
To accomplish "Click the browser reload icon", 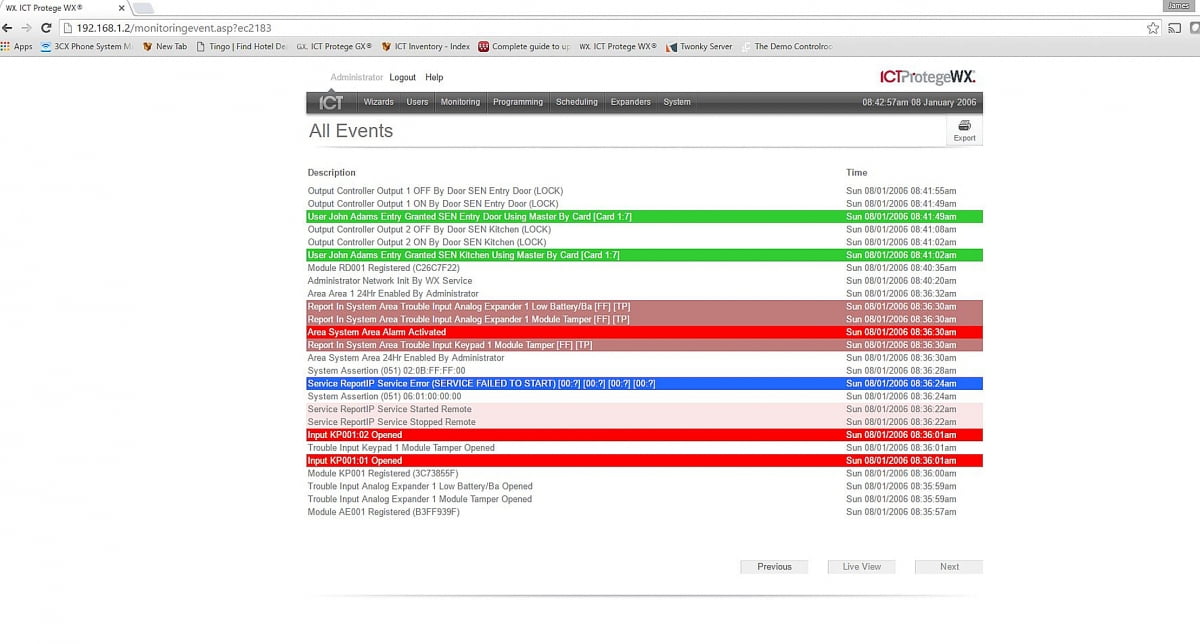I will coord(47,28).
